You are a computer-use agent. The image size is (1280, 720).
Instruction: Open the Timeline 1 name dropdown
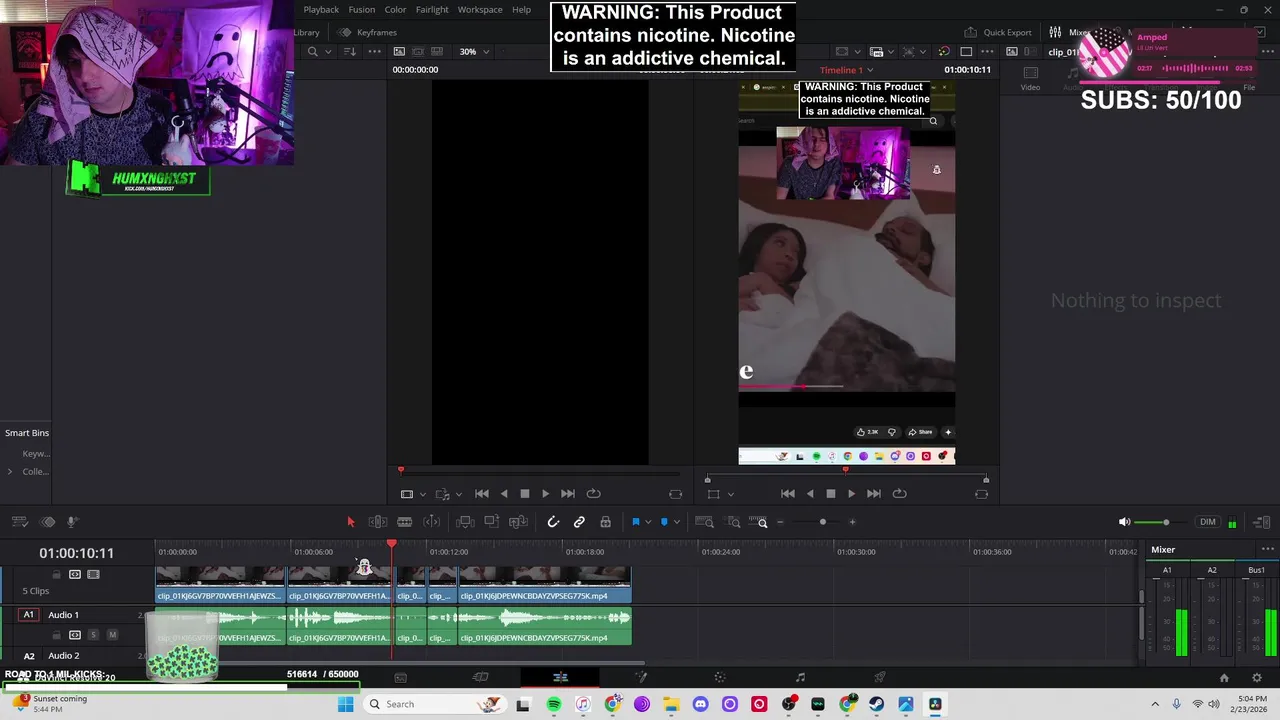846,70
